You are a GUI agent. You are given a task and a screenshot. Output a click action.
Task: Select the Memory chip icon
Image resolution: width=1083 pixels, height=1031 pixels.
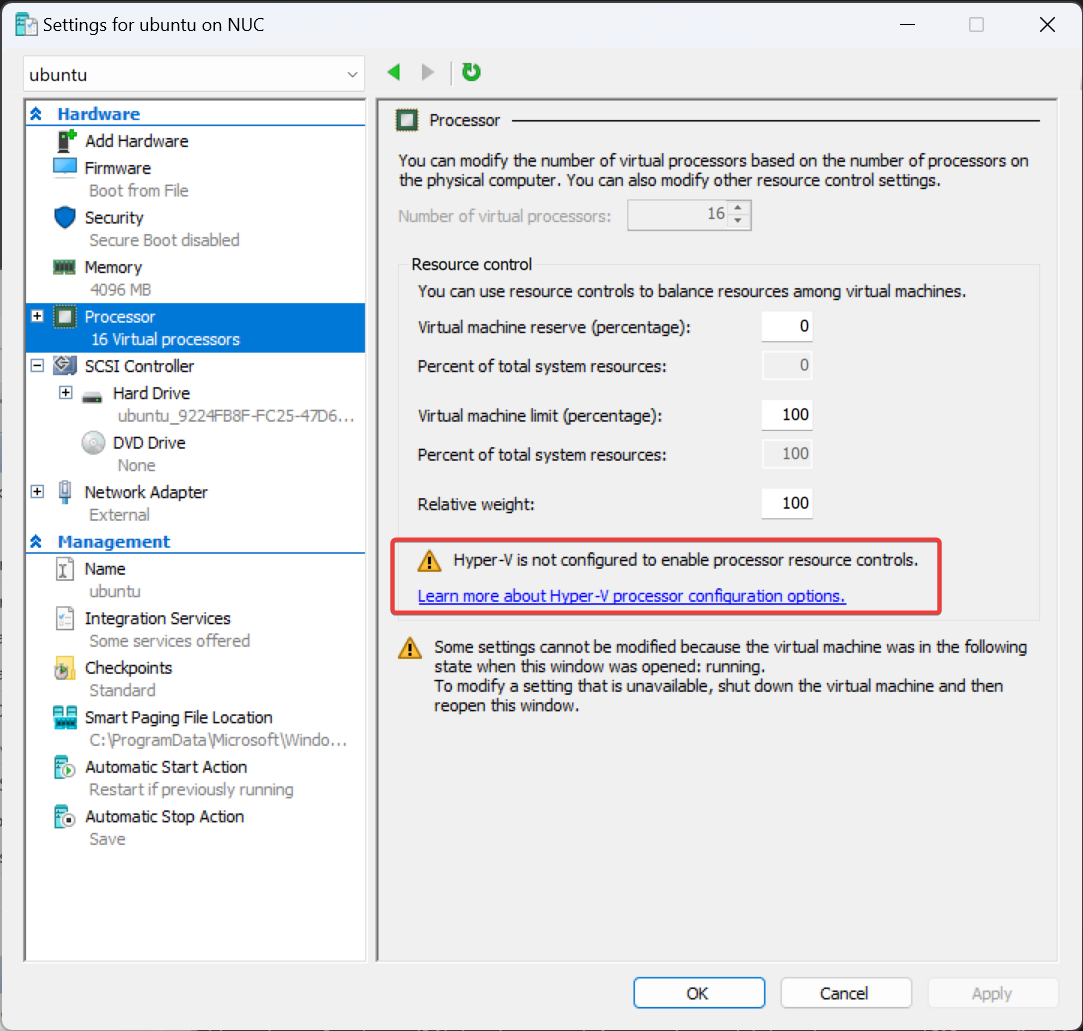pos(65,267)
